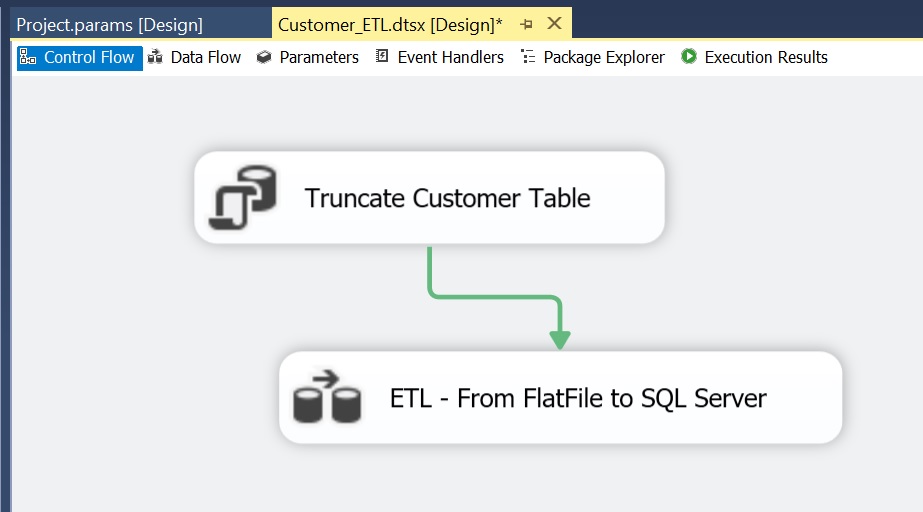
Task: Click the Package Explorer tree icon
Action: (x=528, y=56)
